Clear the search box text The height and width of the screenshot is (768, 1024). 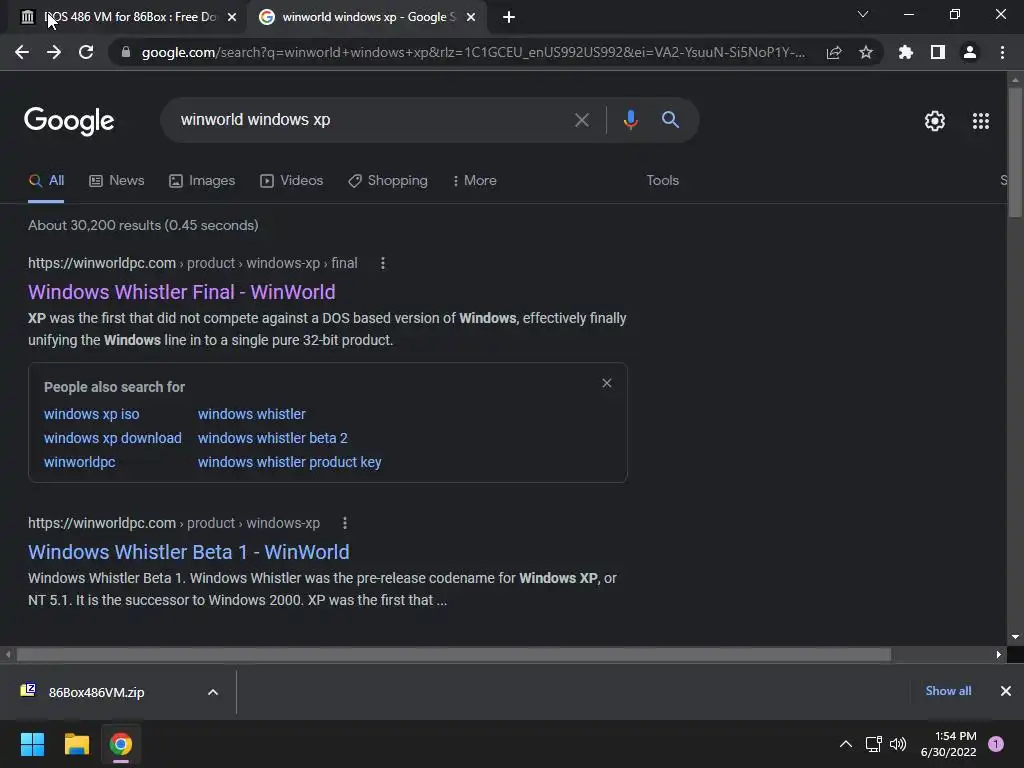click(581, 120)
